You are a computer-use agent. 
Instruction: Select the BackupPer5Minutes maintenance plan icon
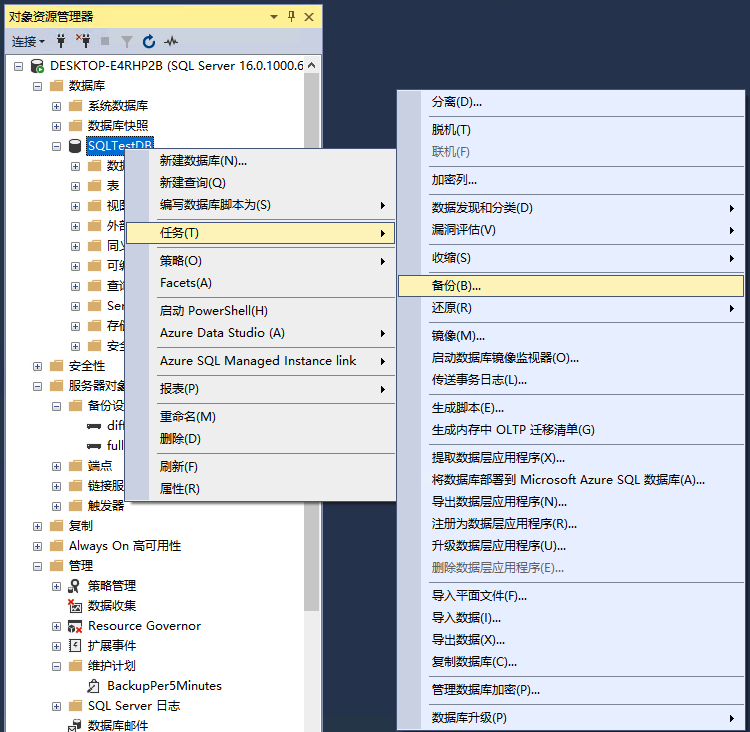(94, 686)
